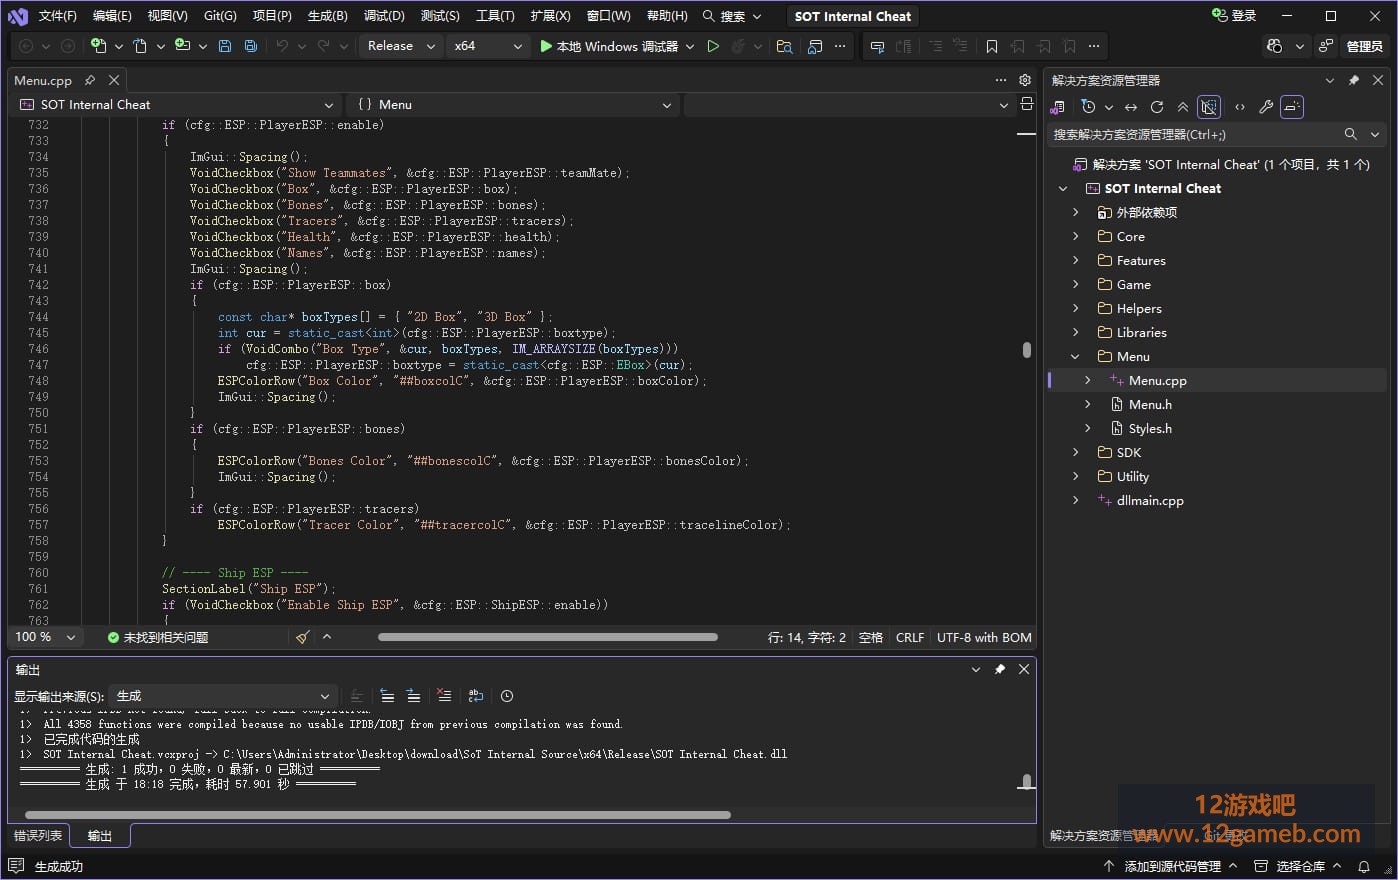Open the 100 % zoom dropdown
1398x880 pixels.
(x=45, y=637)
